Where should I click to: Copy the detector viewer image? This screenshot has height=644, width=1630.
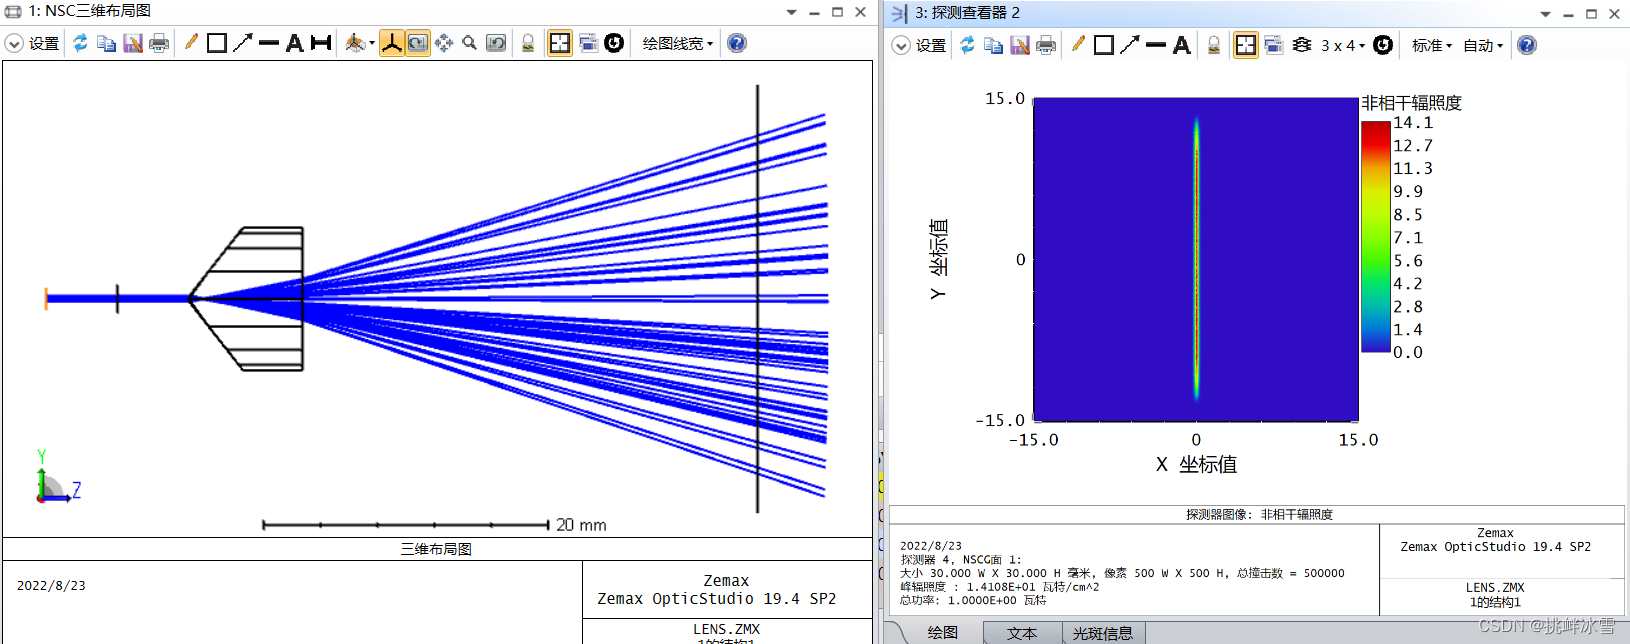click(993, 45)
